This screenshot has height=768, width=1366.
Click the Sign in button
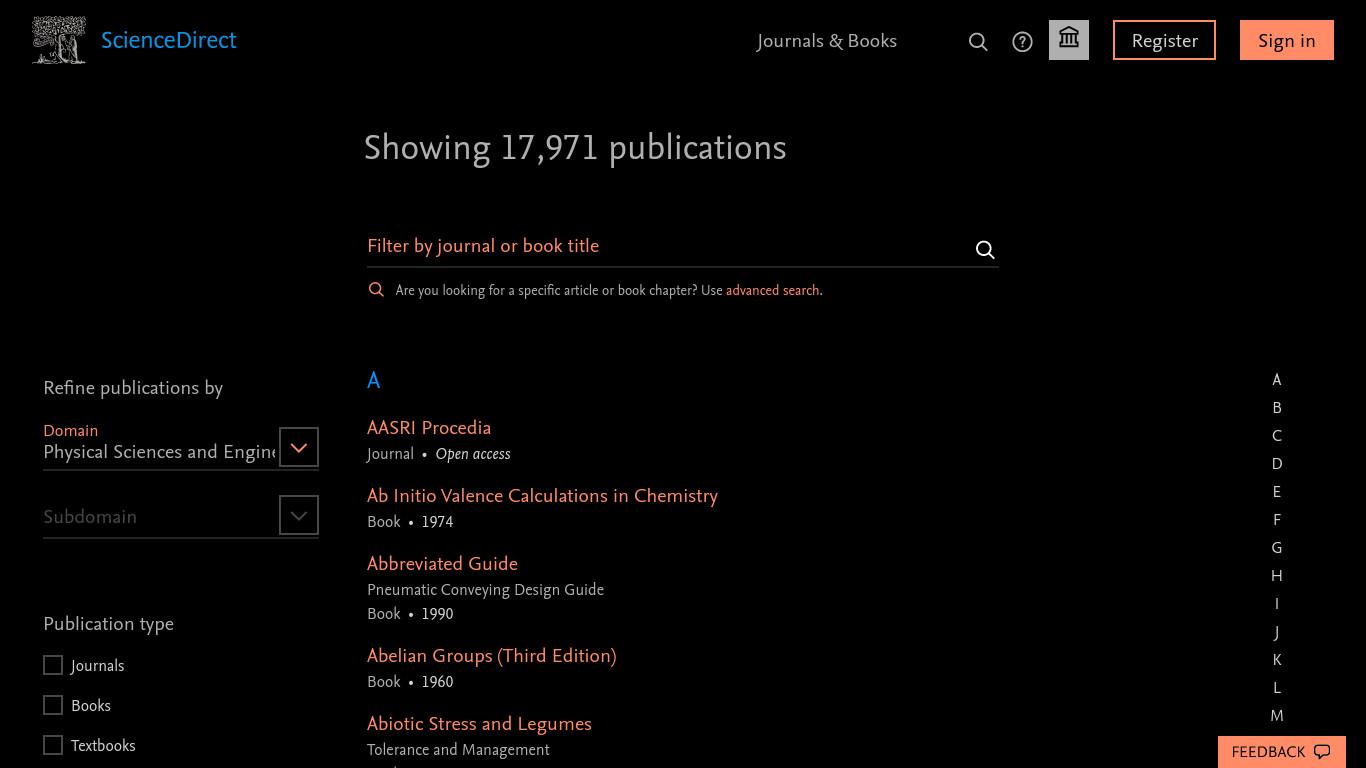pyautogui.click(x=1287, y=40)
